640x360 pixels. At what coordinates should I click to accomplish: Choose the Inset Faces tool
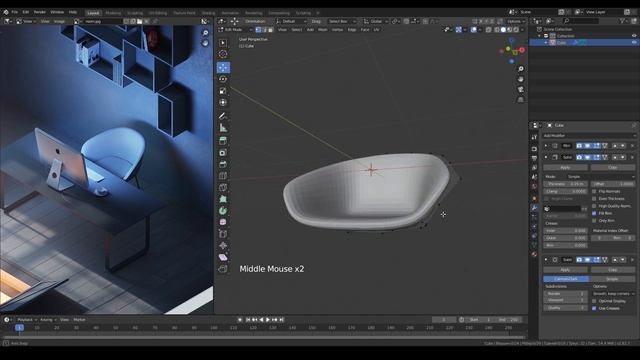pyautogui.click(x=223, y=153)
